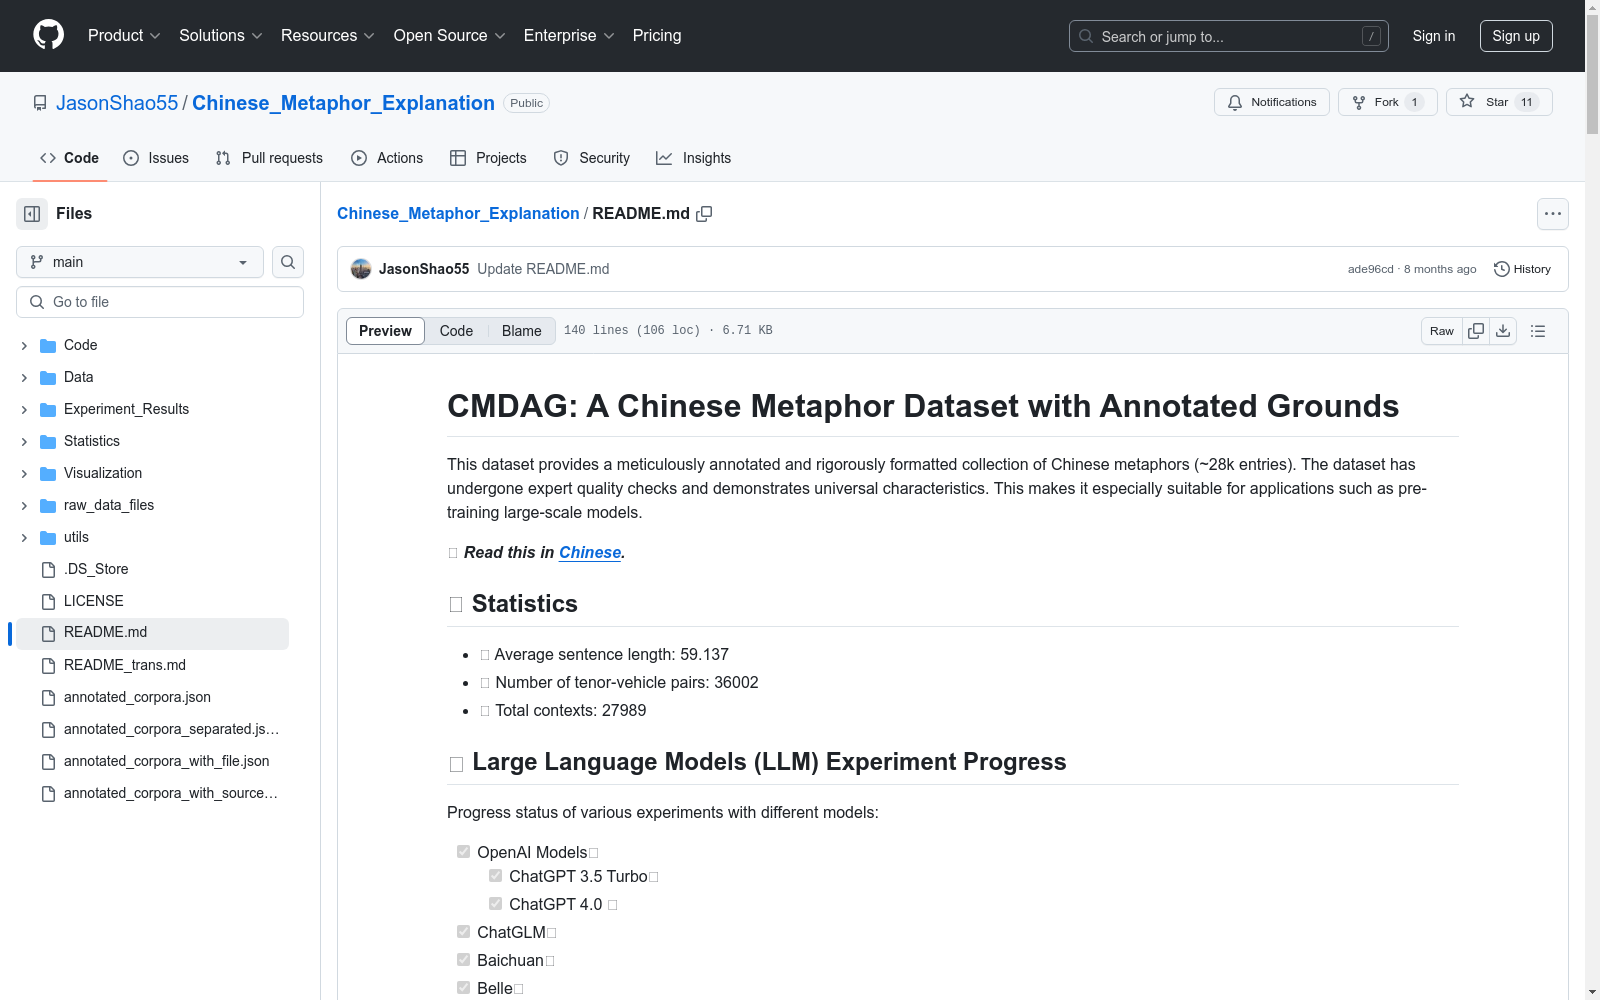1600x1000 pixels.
Task: Toggle the OpenAI Models checkbox
Action: click(463, 852)
